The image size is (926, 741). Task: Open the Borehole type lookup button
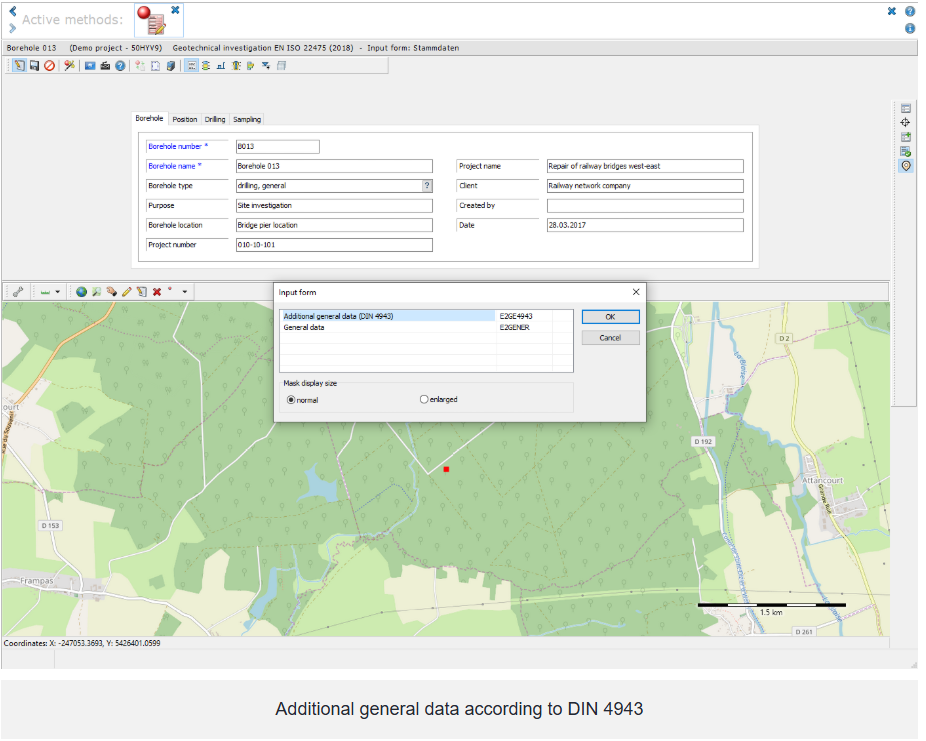tap(427, 186)
